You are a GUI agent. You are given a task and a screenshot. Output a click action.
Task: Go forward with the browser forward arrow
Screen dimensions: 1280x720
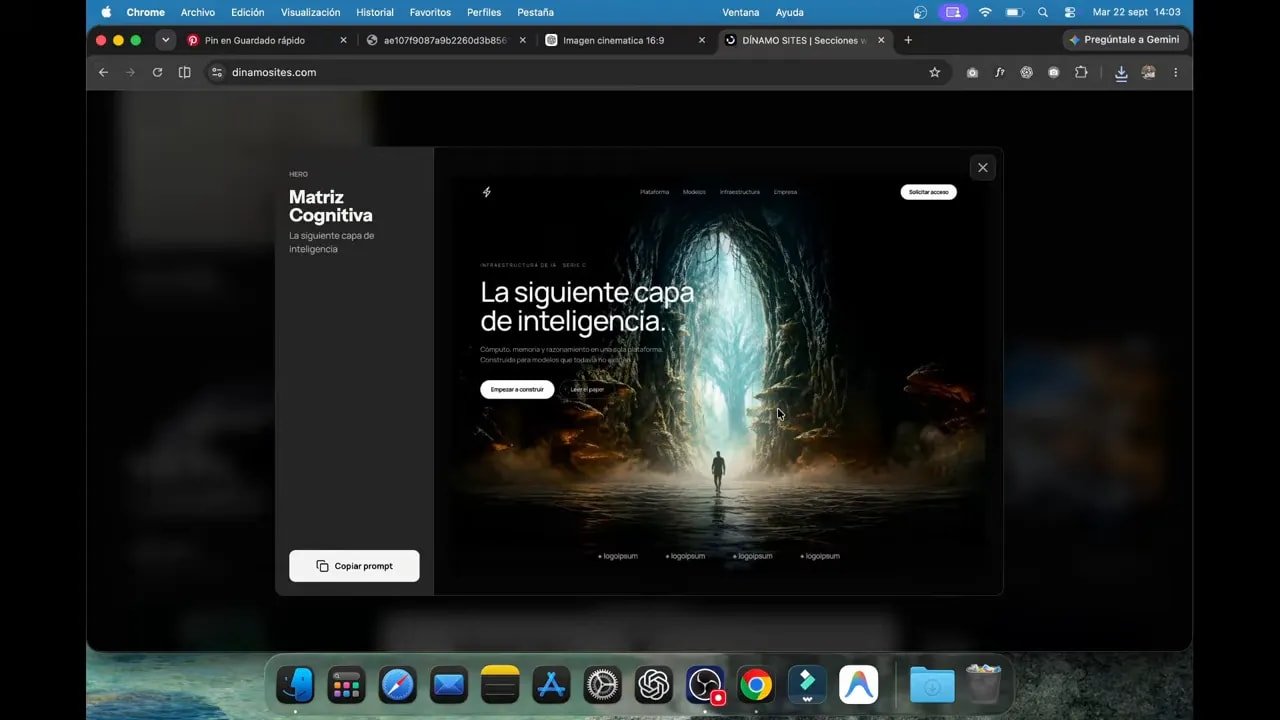(x=130, y=72)
